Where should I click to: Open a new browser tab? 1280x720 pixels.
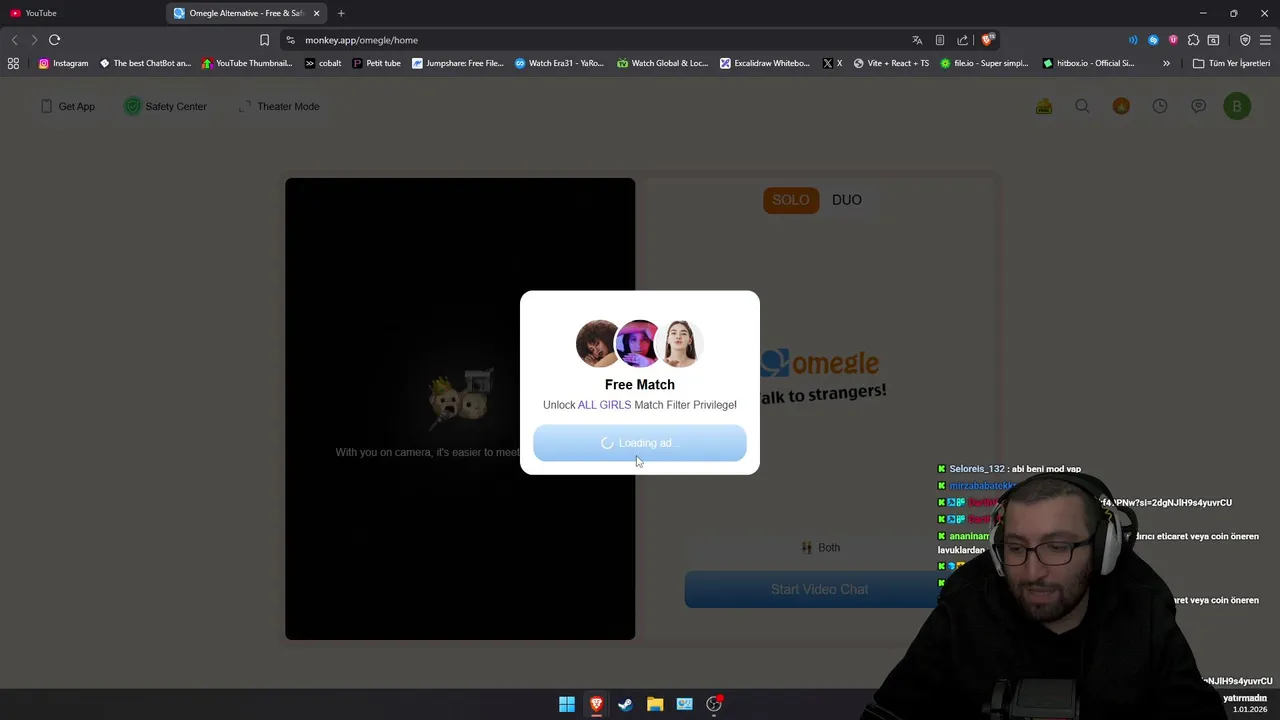tap(341, 13)
